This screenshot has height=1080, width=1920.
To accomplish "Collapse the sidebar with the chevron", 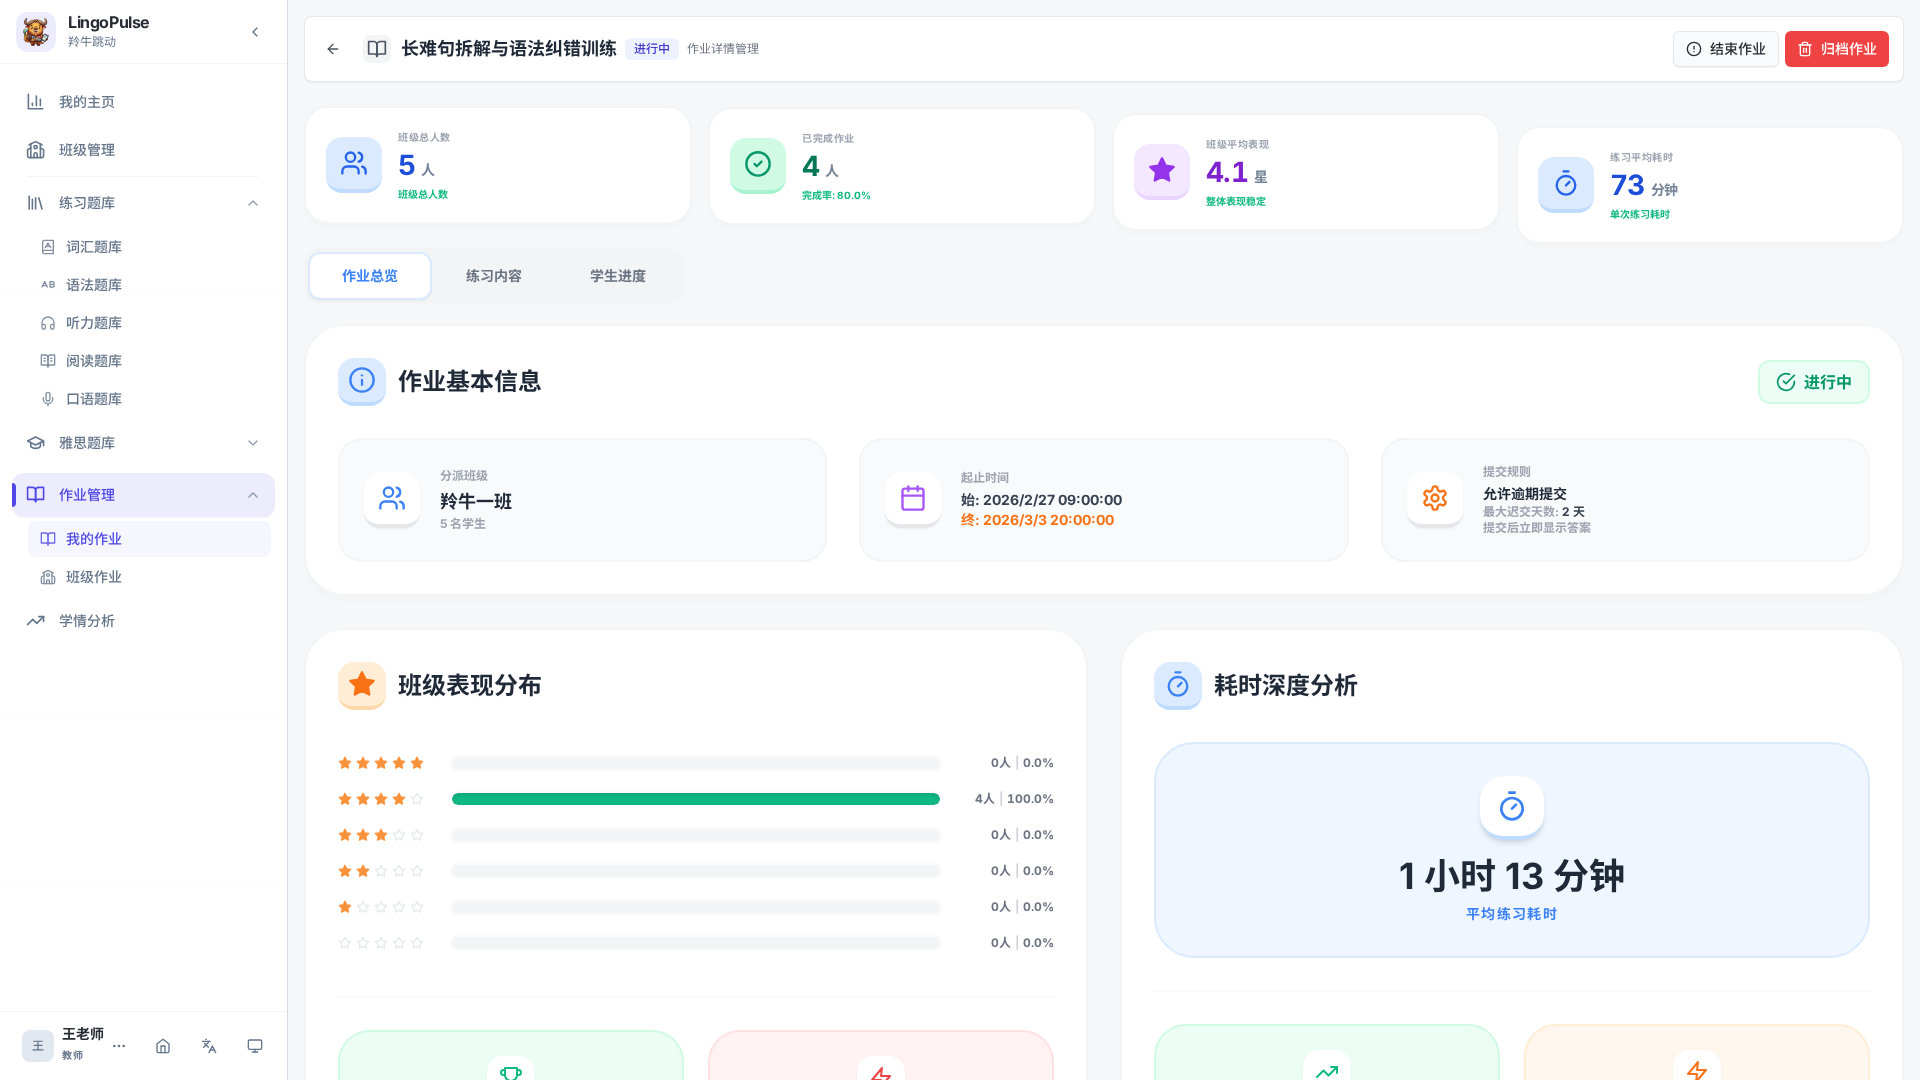I will pos(255,32).
